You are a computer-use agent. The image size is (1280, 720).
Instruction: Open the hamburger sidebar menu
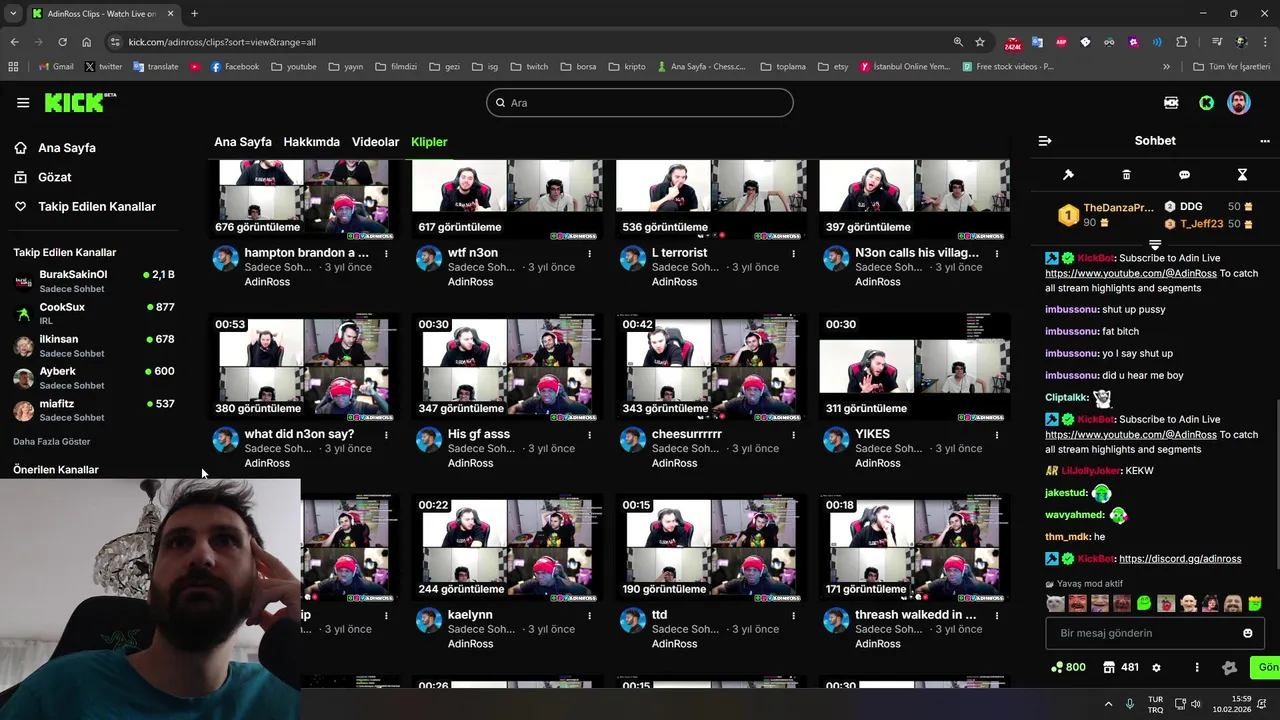pyautogui.click(x=23, y=102)
